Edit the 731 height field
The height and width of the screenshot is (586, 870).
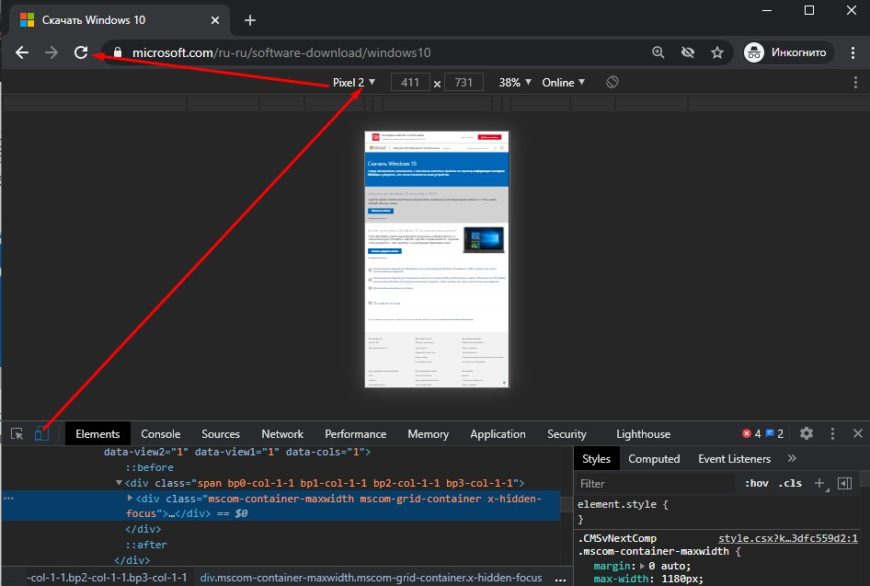tap(463, 83)
